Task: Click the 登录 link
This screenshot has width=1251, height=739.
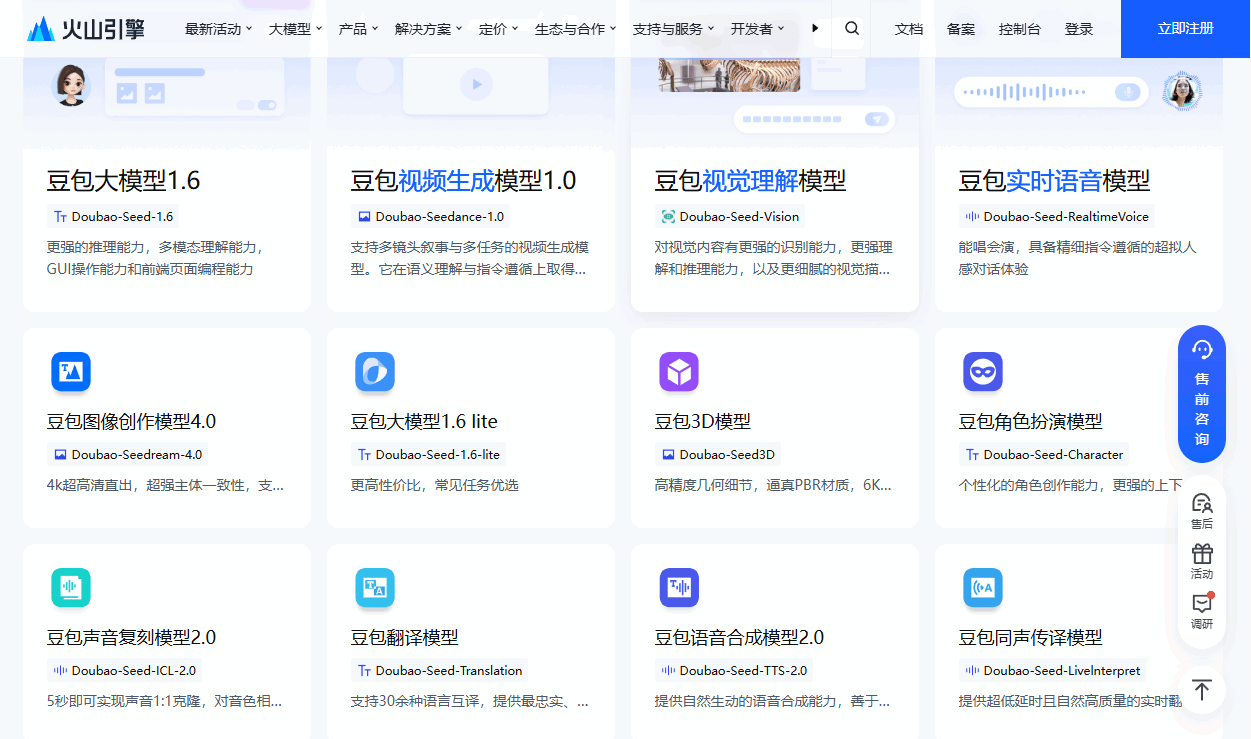Action: pos(1079,28)
